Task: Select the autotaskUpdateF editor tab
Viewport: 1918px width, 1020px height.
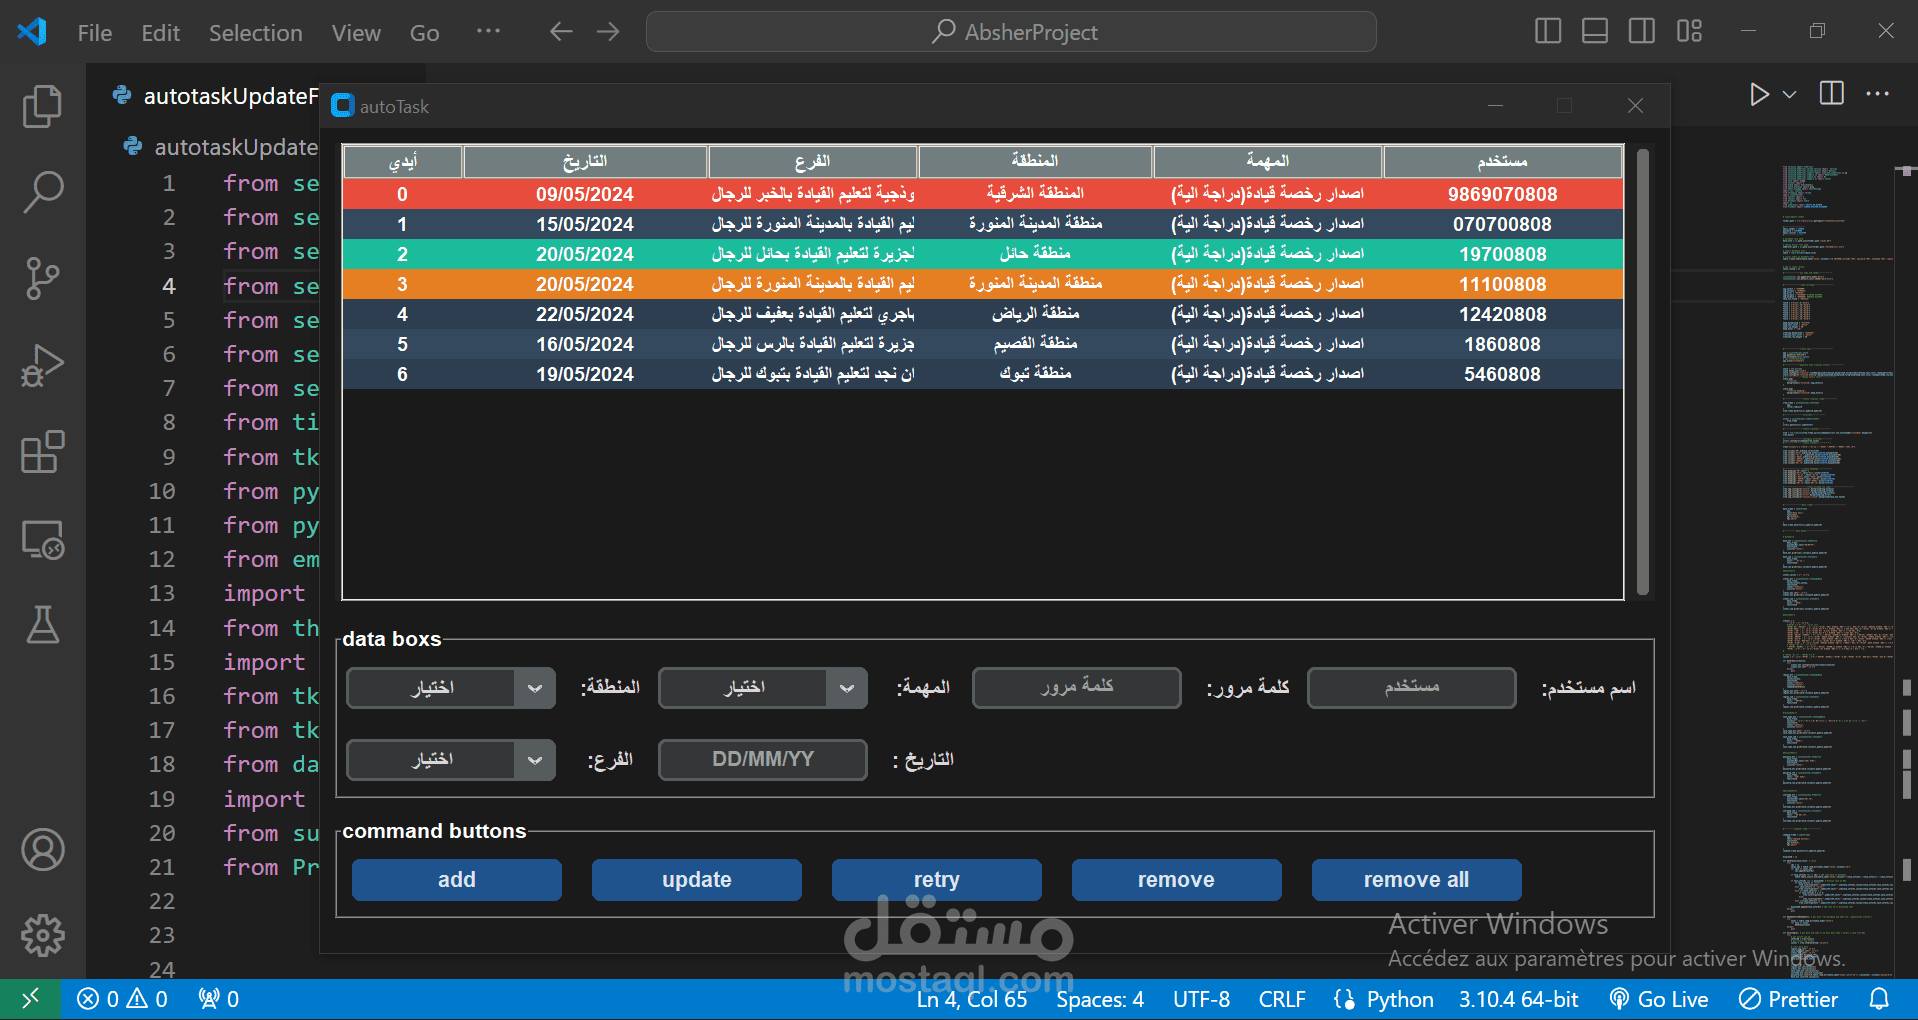Action: 228,96
